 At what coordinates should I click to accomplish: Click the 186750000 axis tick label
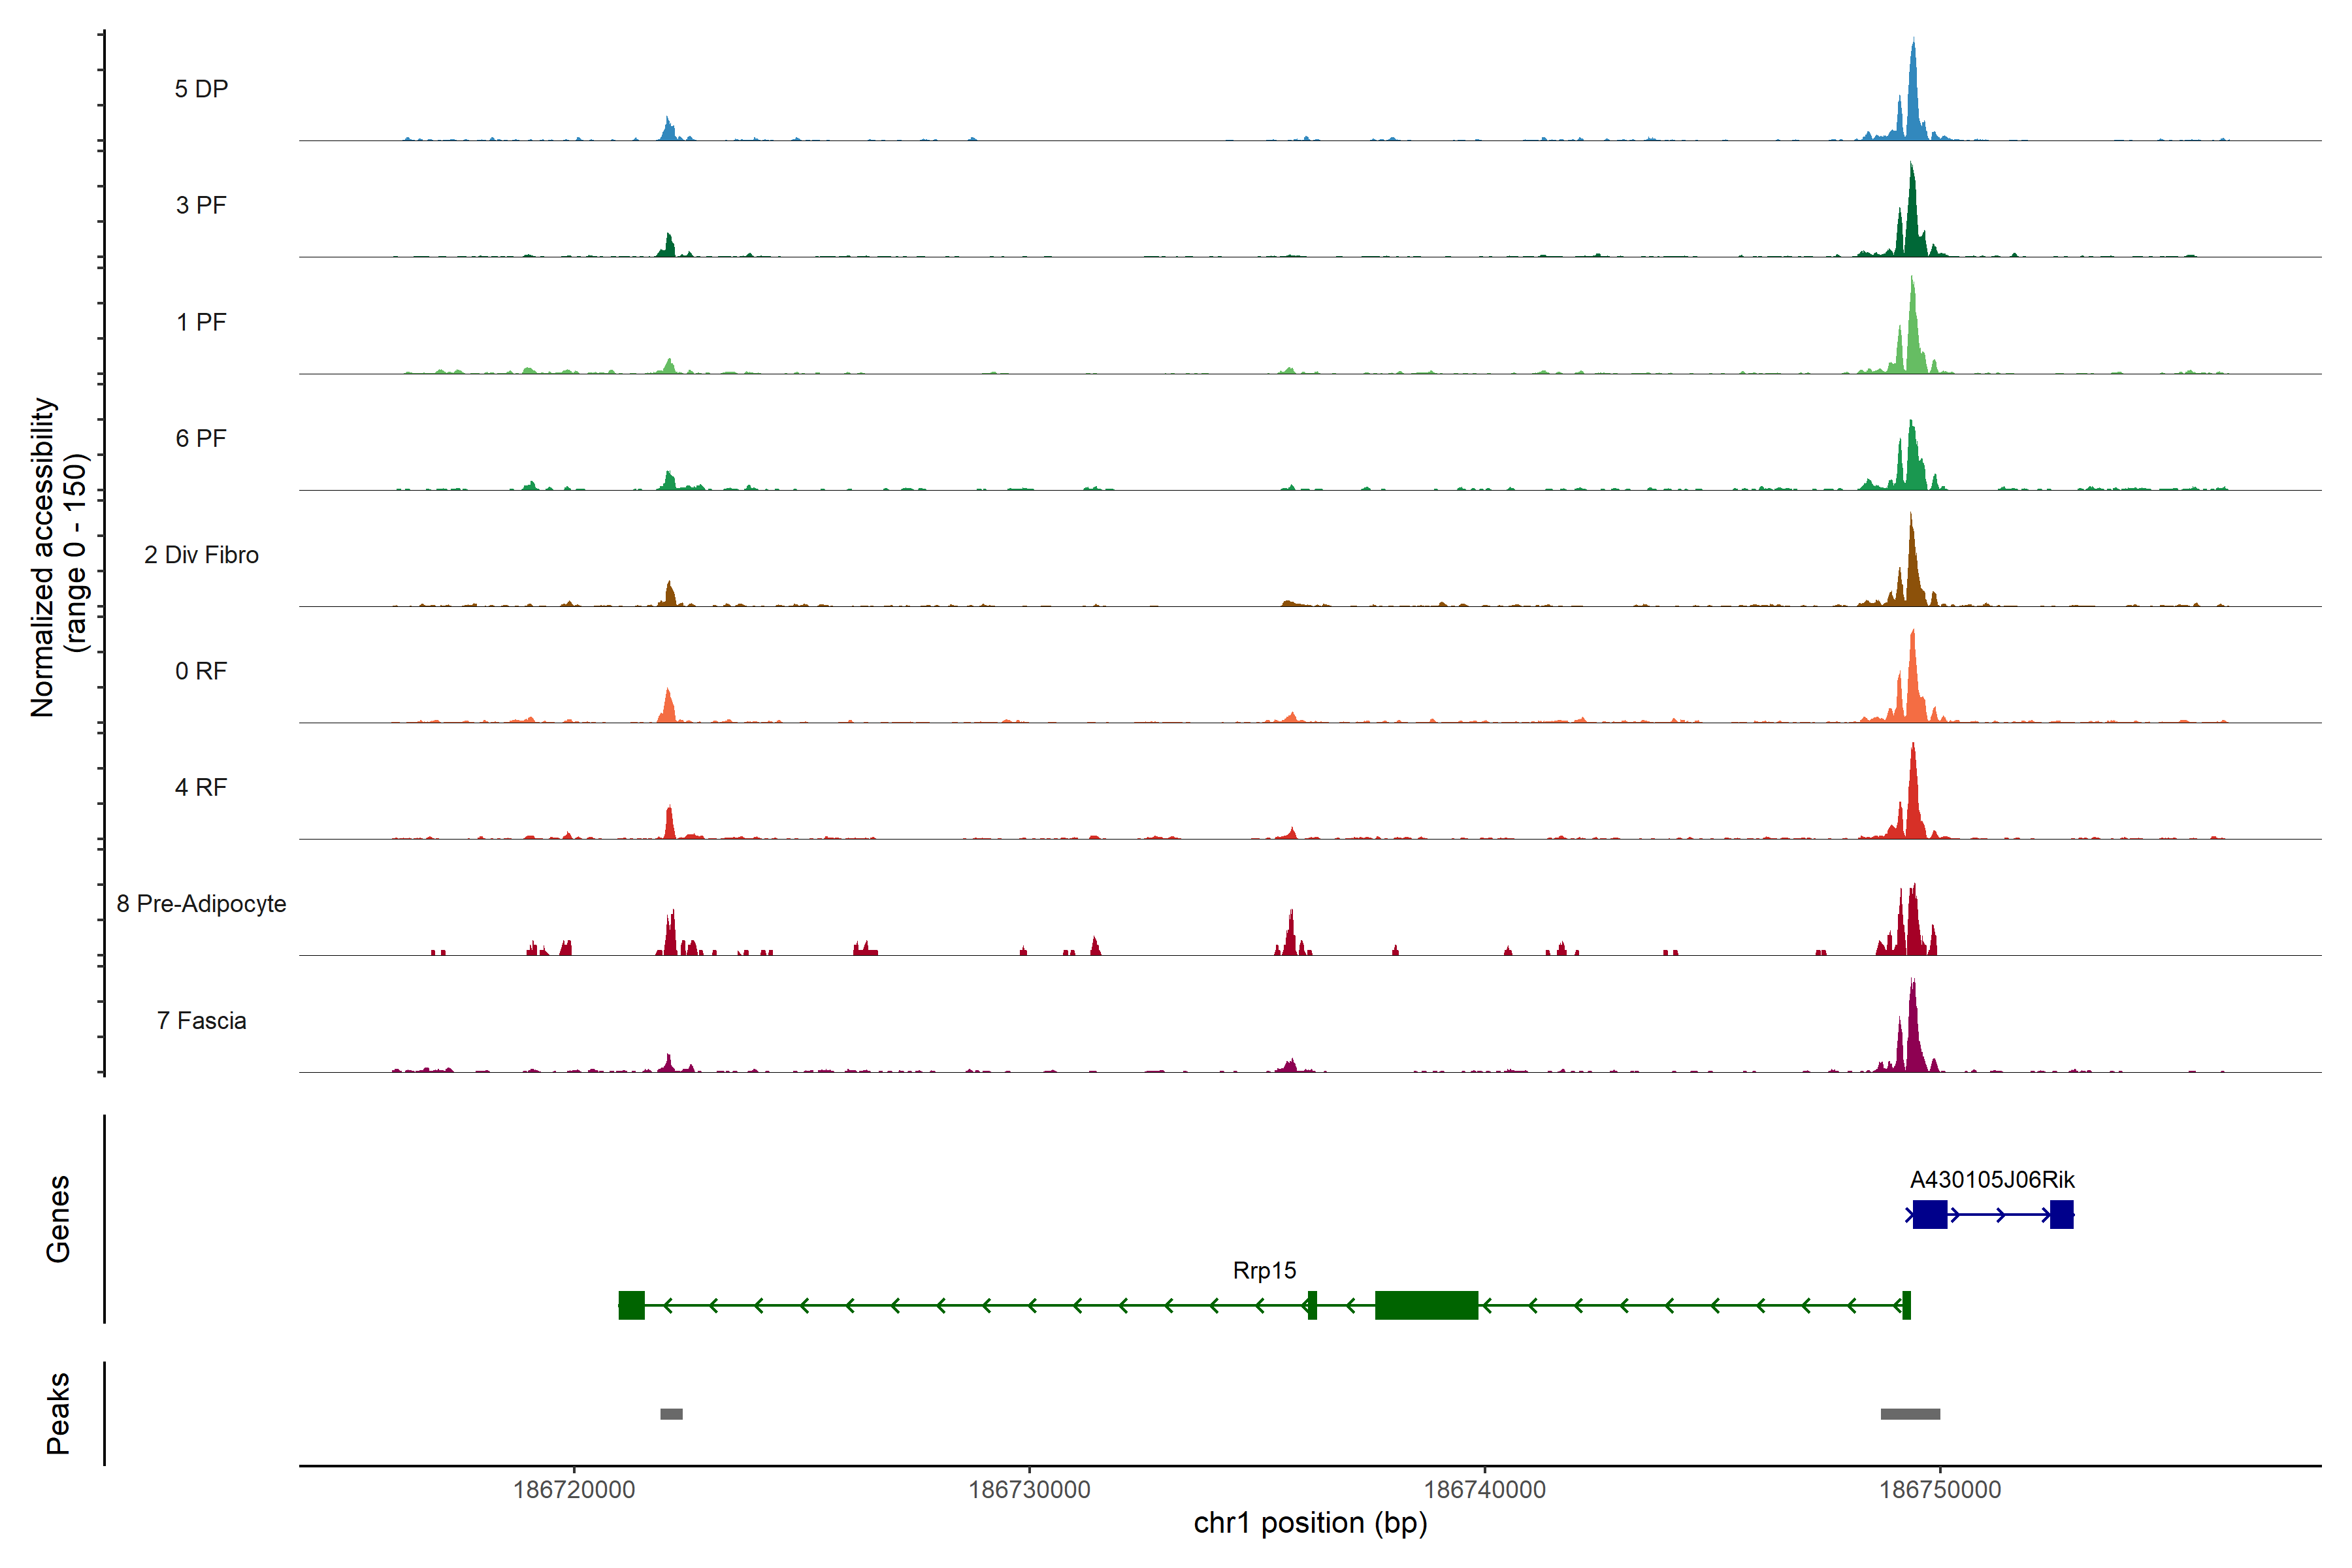1940,1489
